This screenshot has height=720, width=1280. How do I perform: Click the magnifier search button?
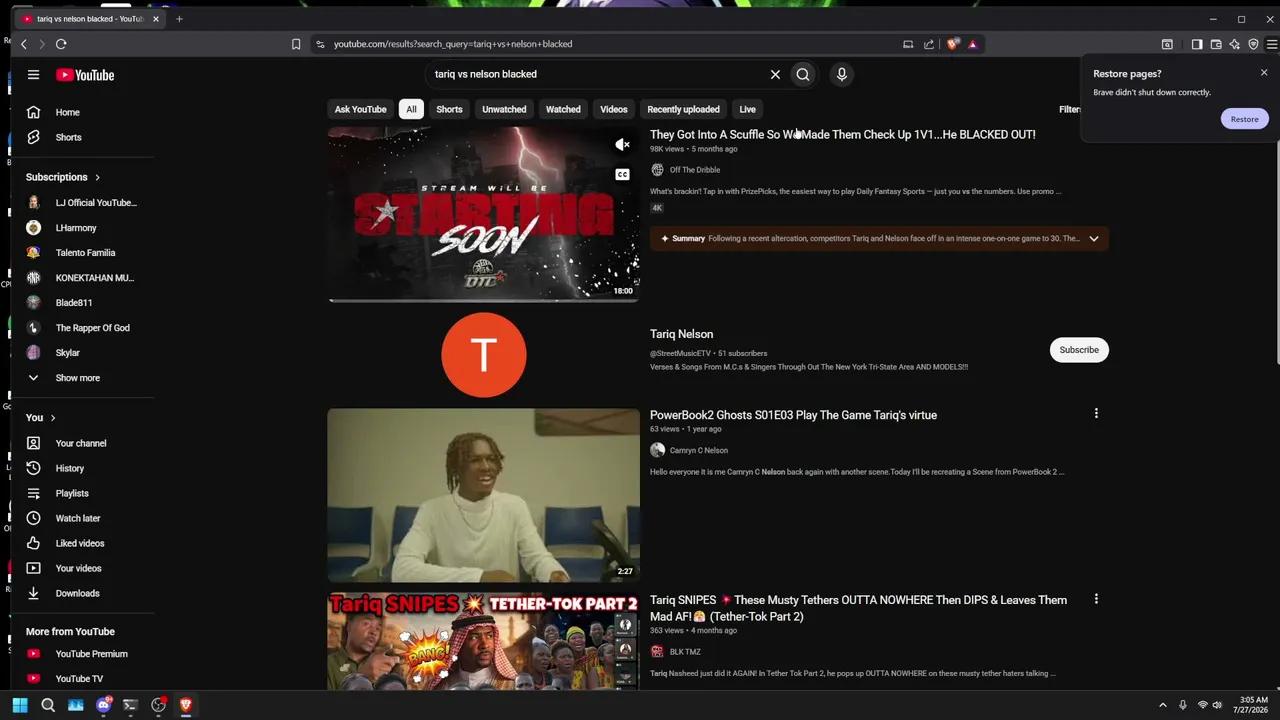803,74
